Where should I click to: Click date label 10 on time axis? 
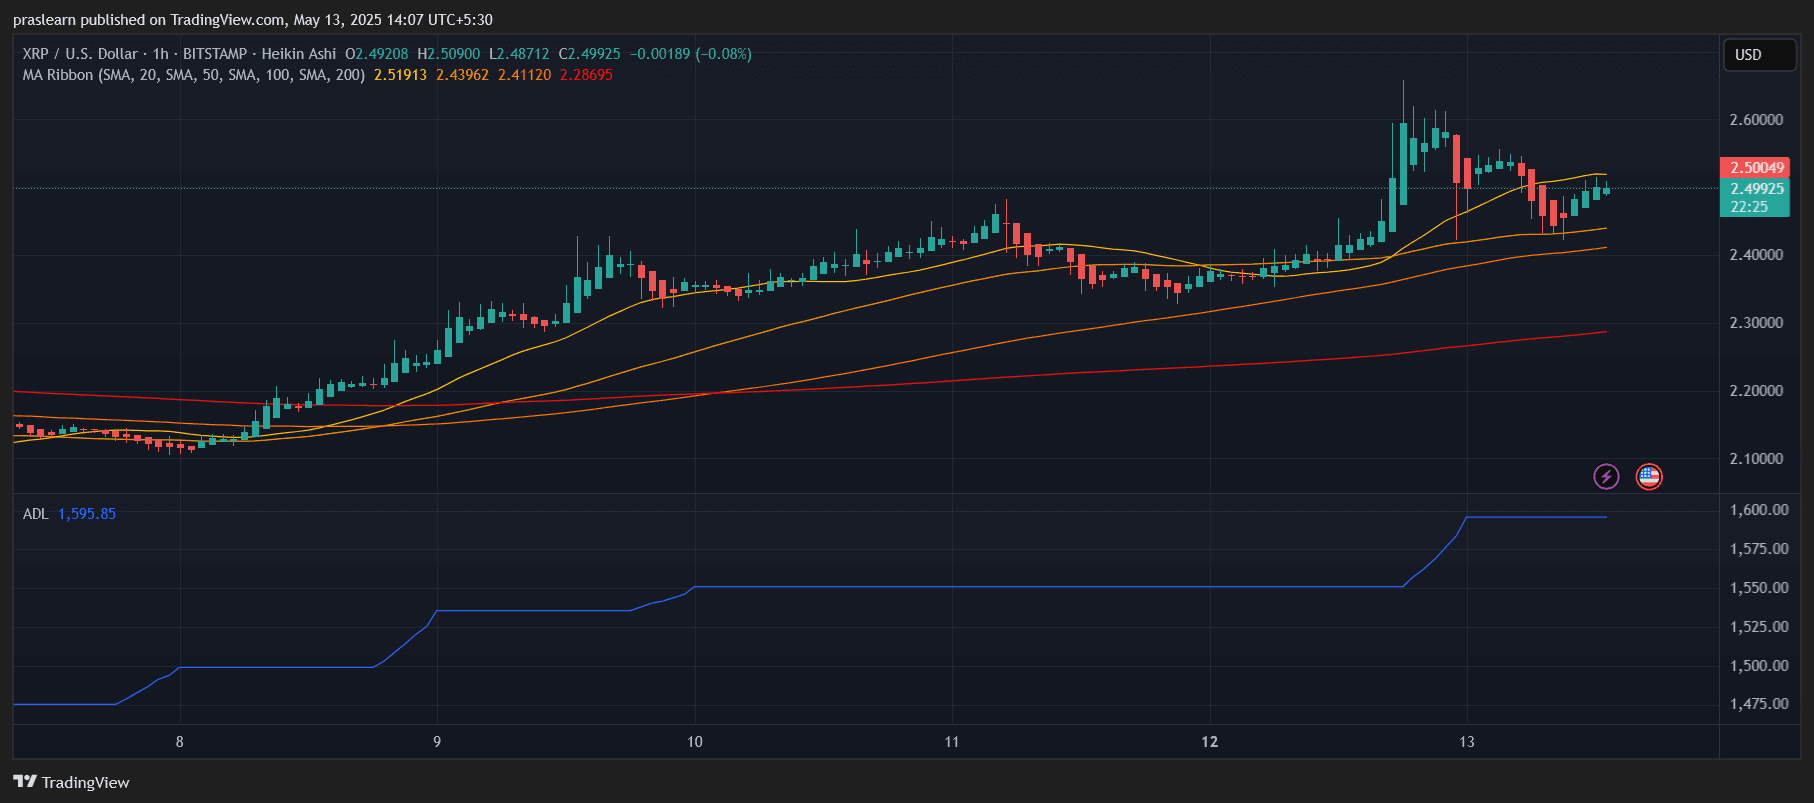pos(694,742)
